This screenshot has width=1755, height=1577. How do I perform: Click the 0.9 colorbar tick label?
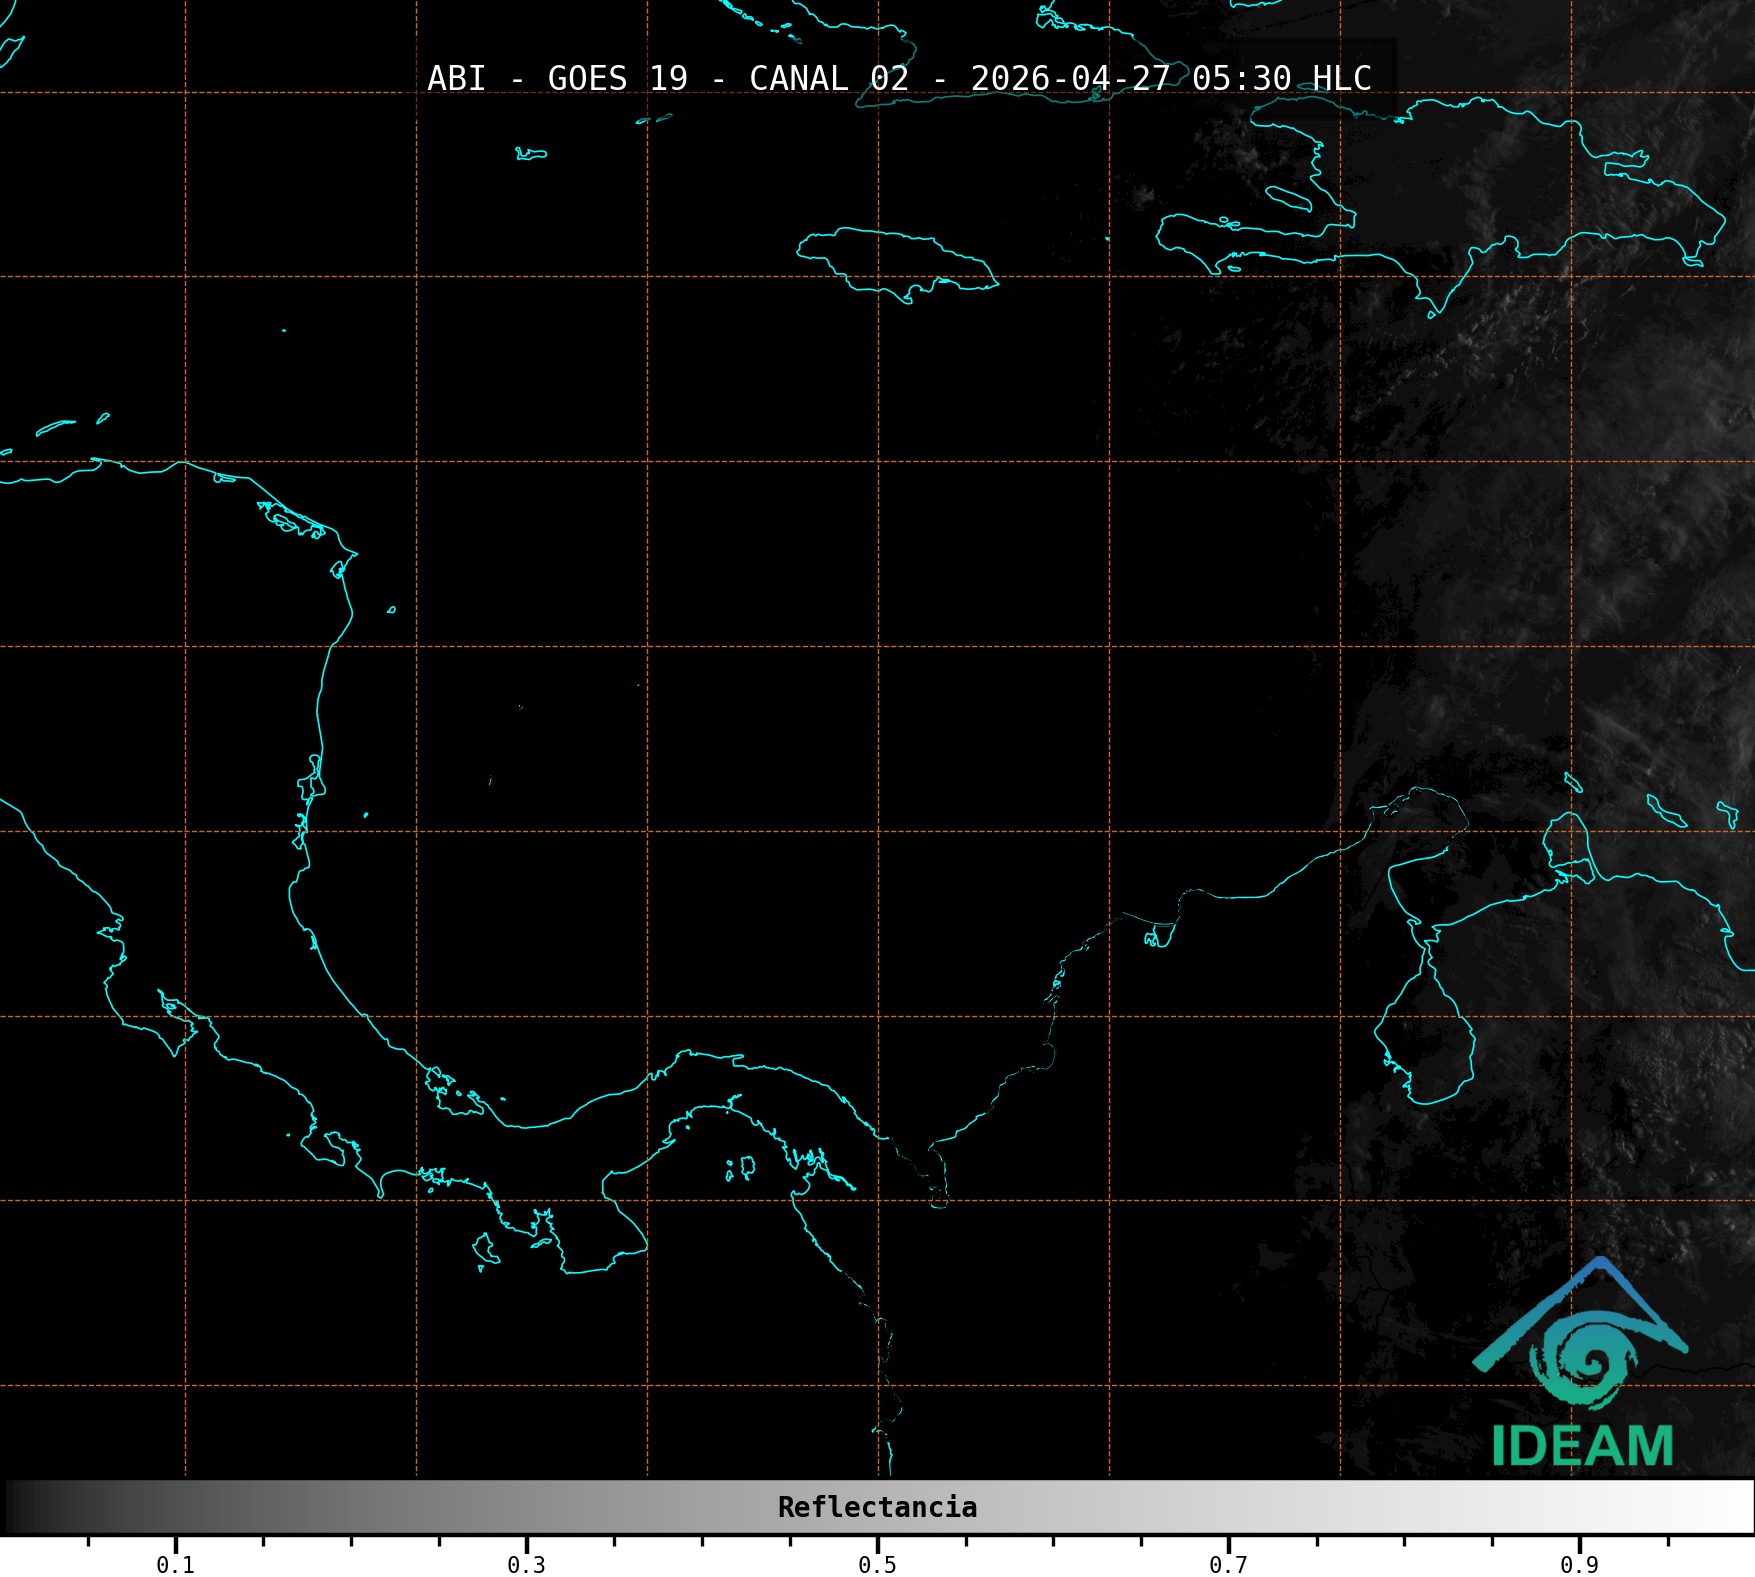(x=1579, y=1565)
